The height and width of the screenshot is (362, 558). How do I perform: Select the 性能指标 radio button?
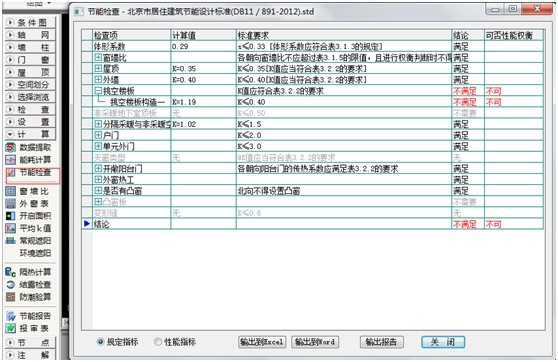(x=158, y=342)
